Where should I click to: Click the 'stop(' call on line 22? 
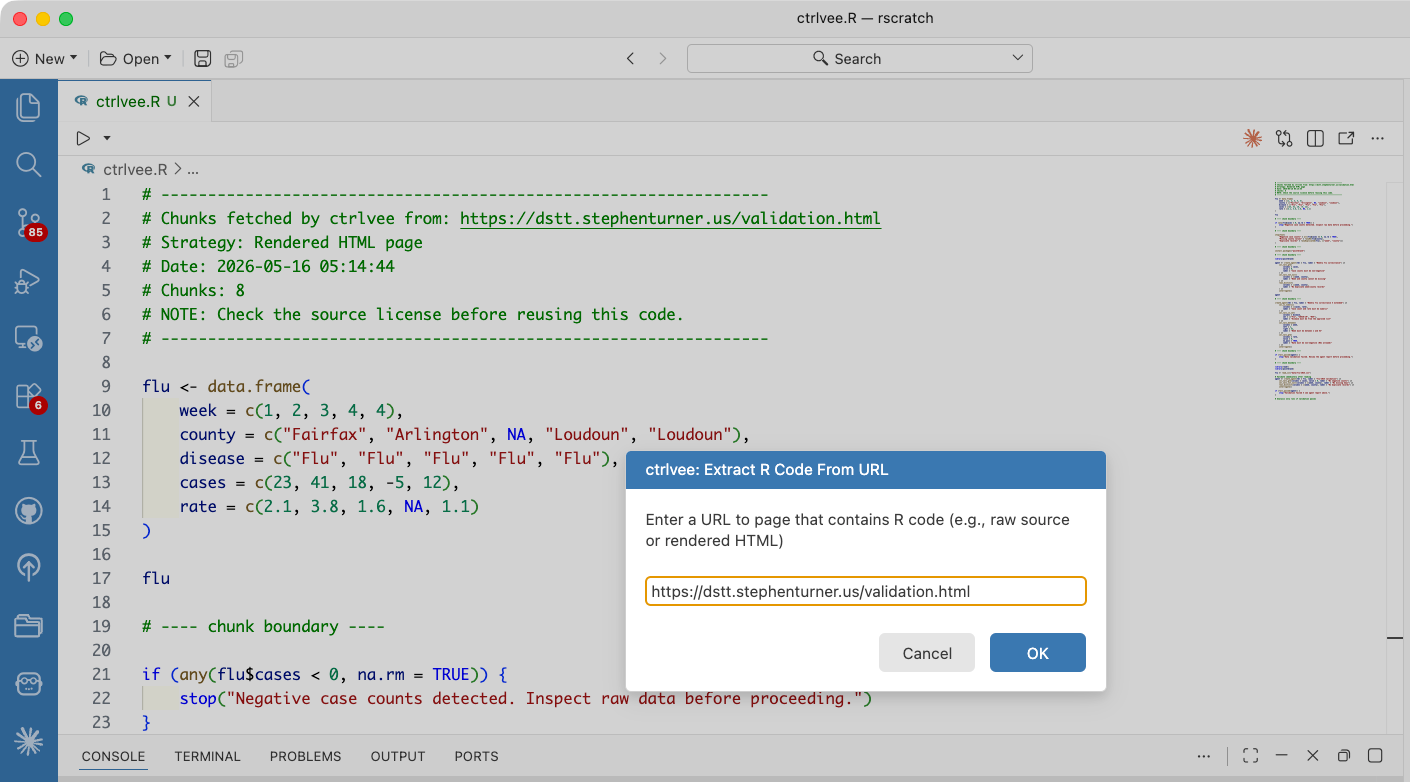(x=203, y=698)
